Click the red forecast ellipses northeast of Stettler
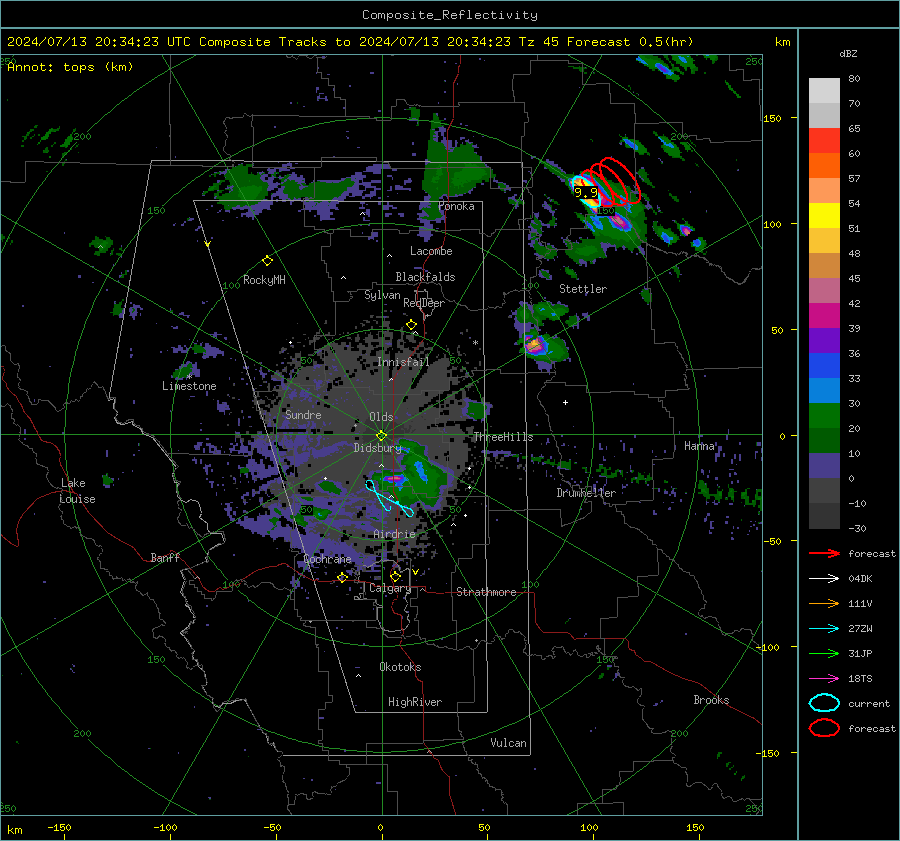Image resolution: width=900 pixels, height=841 pixels. tap(615, 181)
